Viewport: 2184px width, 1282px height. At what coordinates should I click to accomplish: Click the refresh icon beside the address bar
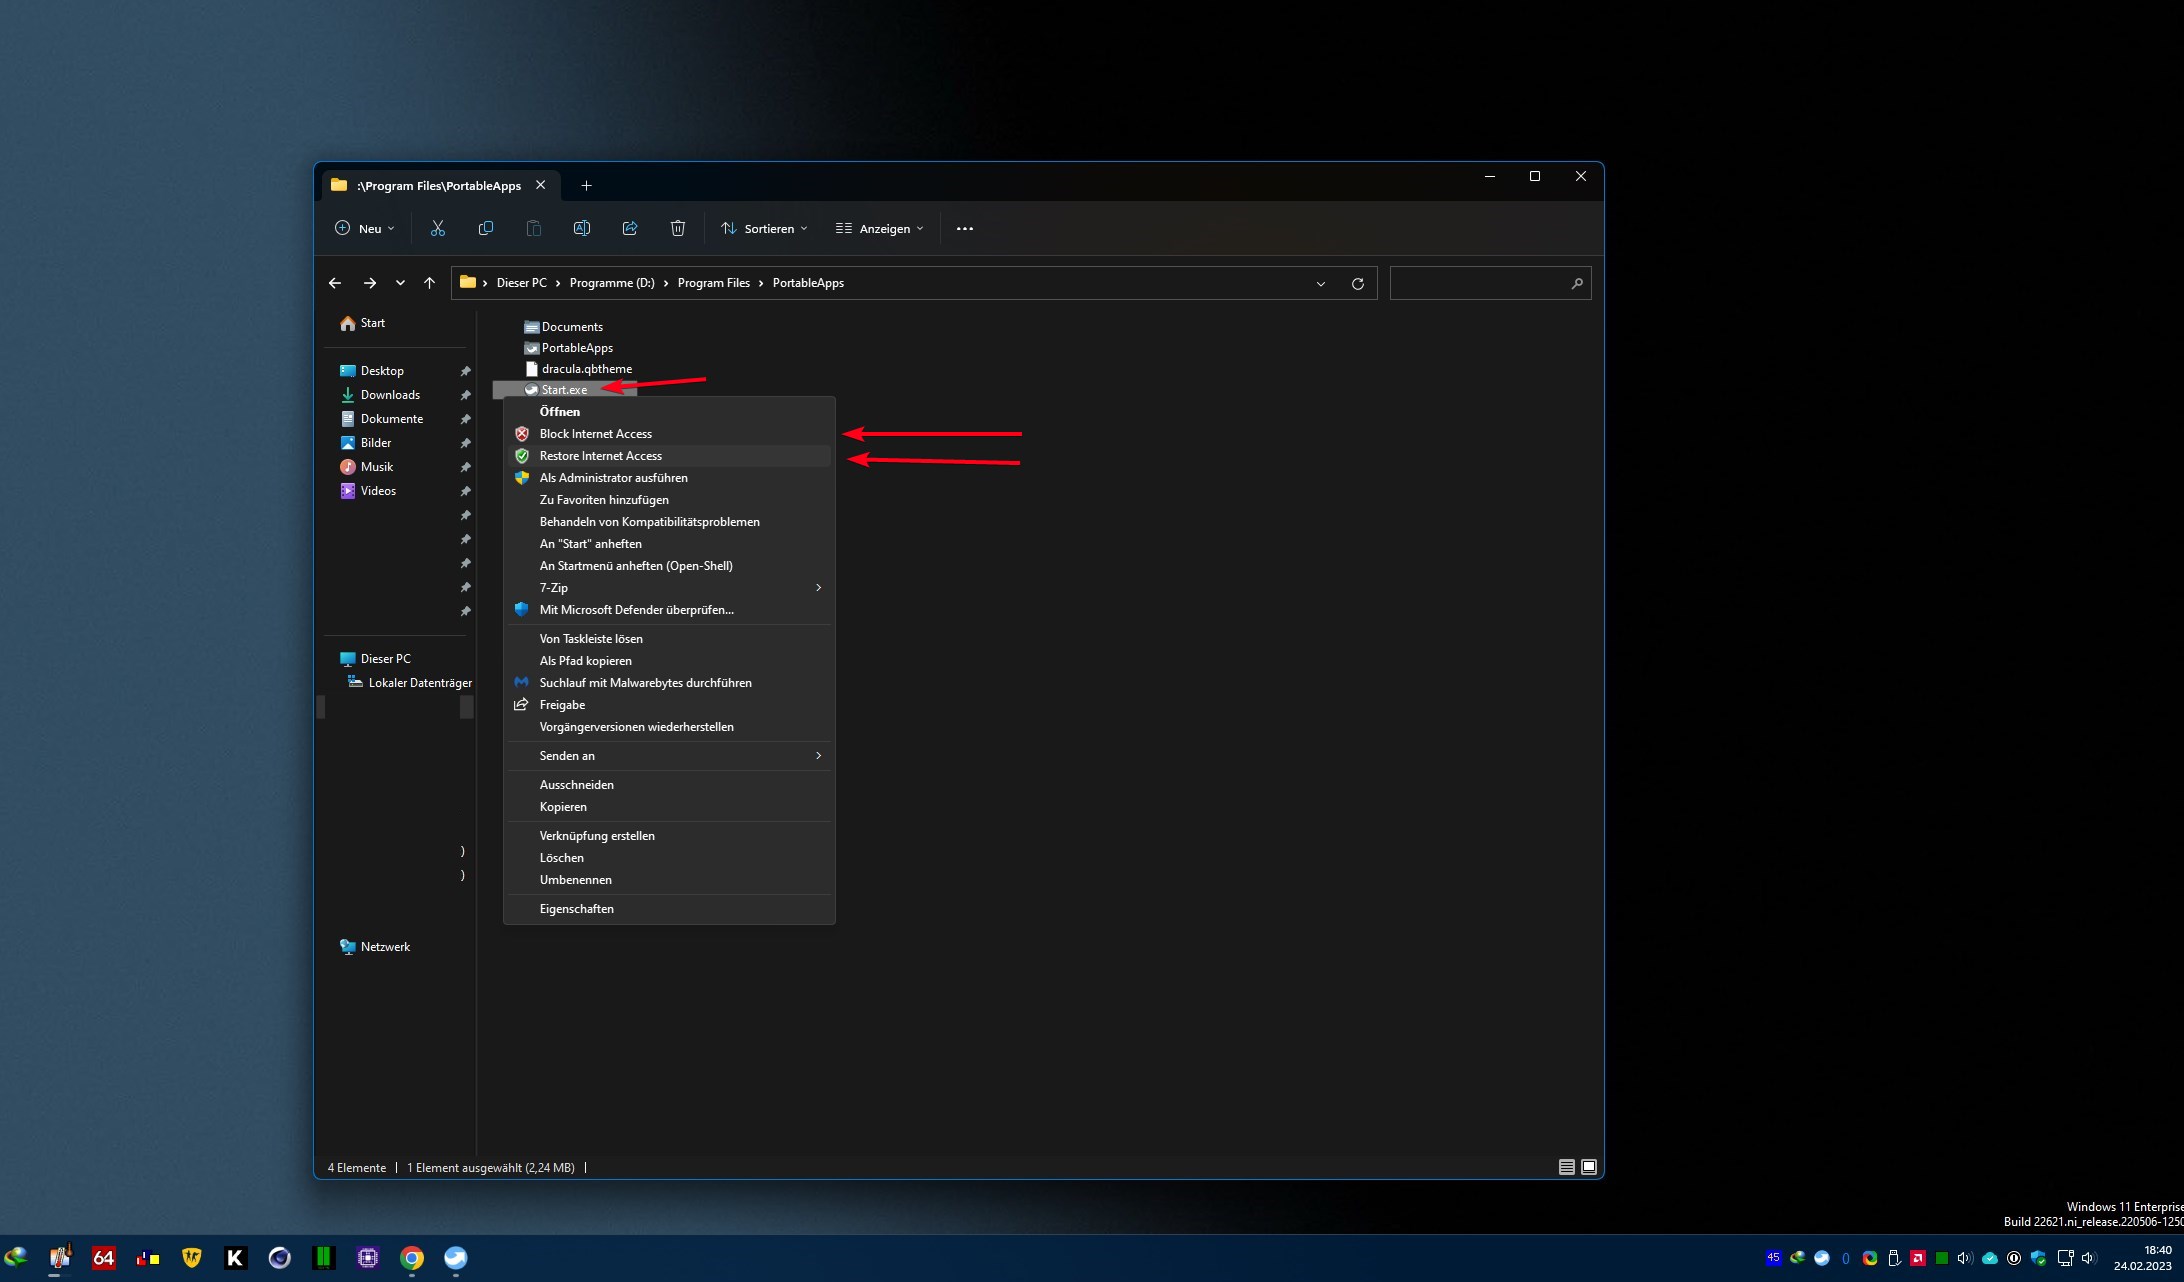[x=1358, y=284]
